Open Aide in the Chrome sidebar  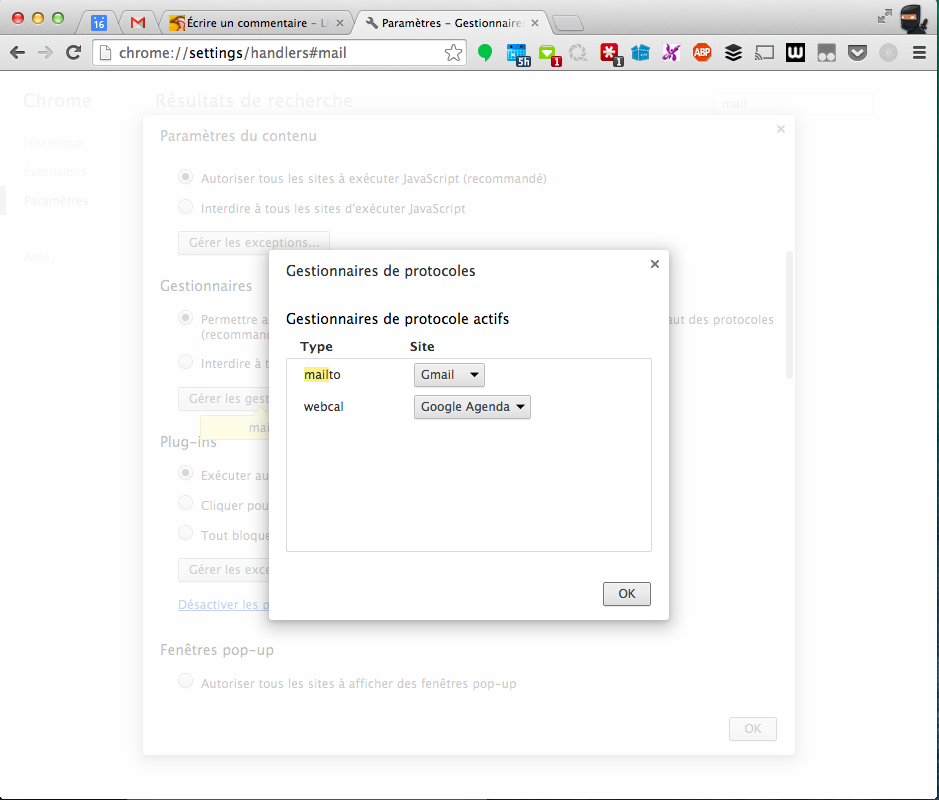(x=37, y=257)
